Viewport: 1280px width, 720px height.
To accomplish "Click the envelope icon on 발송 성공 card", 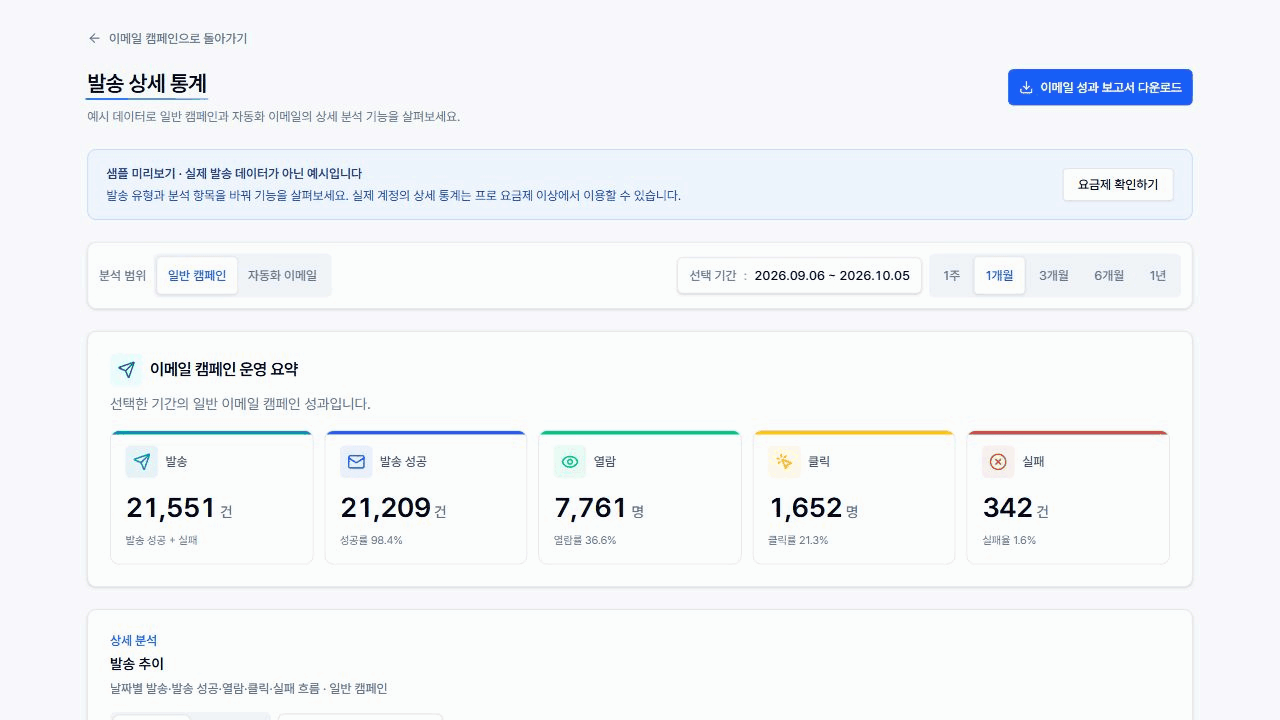I will click(x=356, y=462).
